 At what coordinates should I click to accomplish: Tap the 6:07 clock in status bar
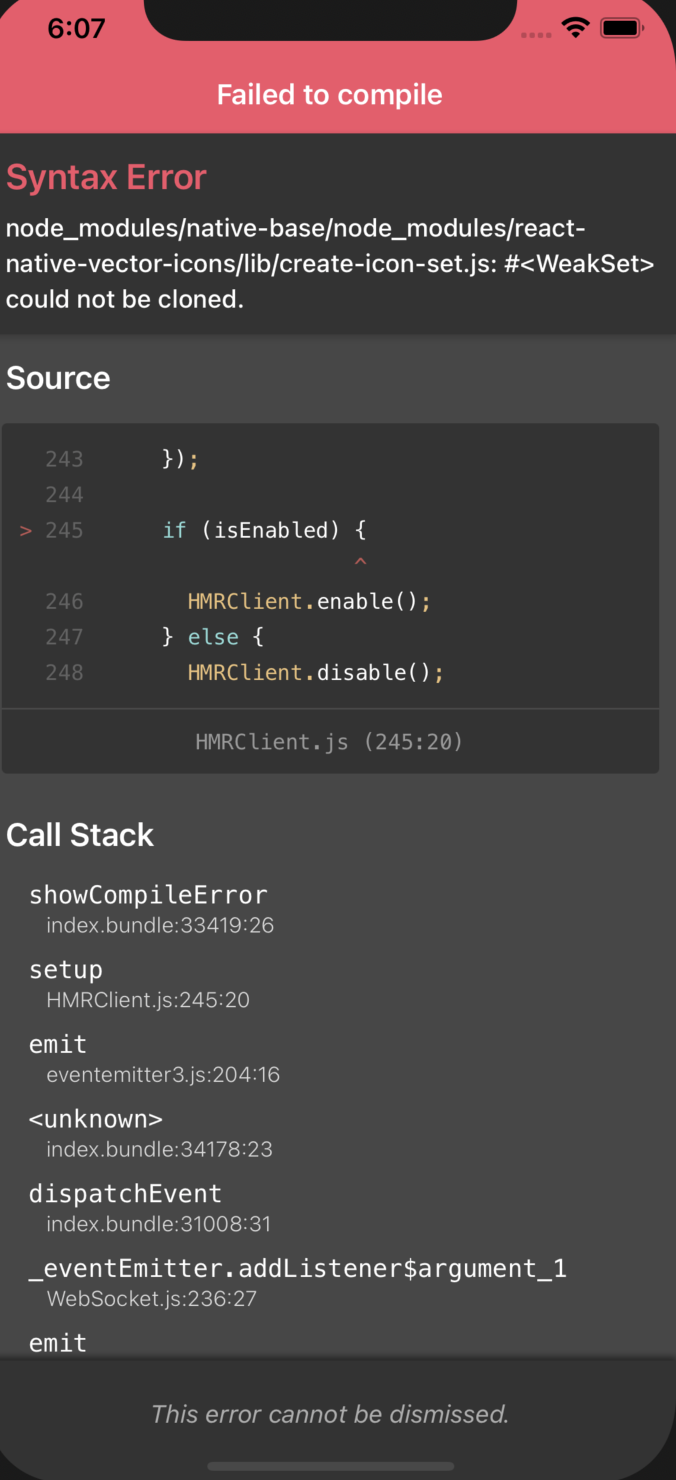coord(77,28)
